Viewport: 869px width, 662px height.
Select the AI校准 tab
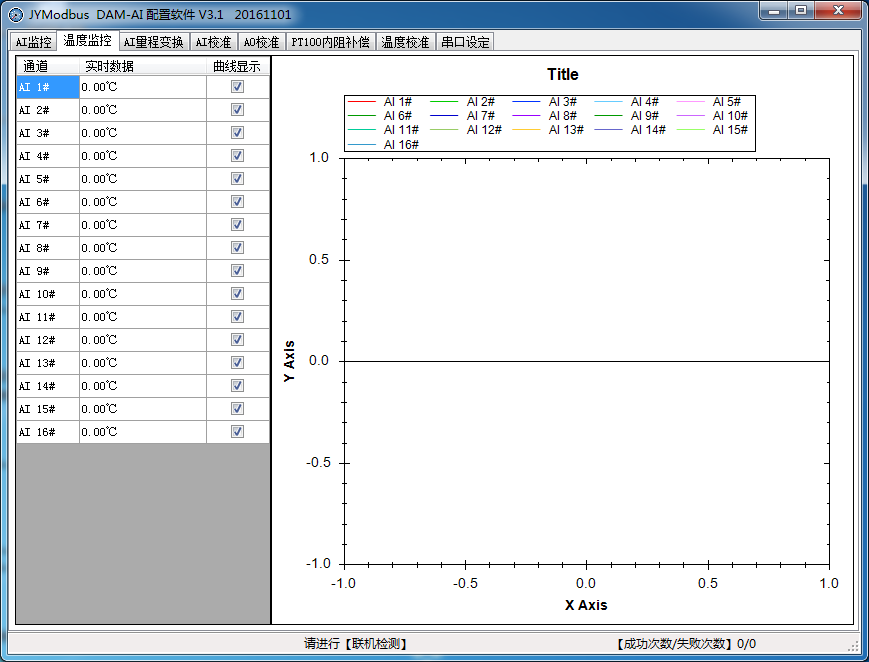pos(212,42)
